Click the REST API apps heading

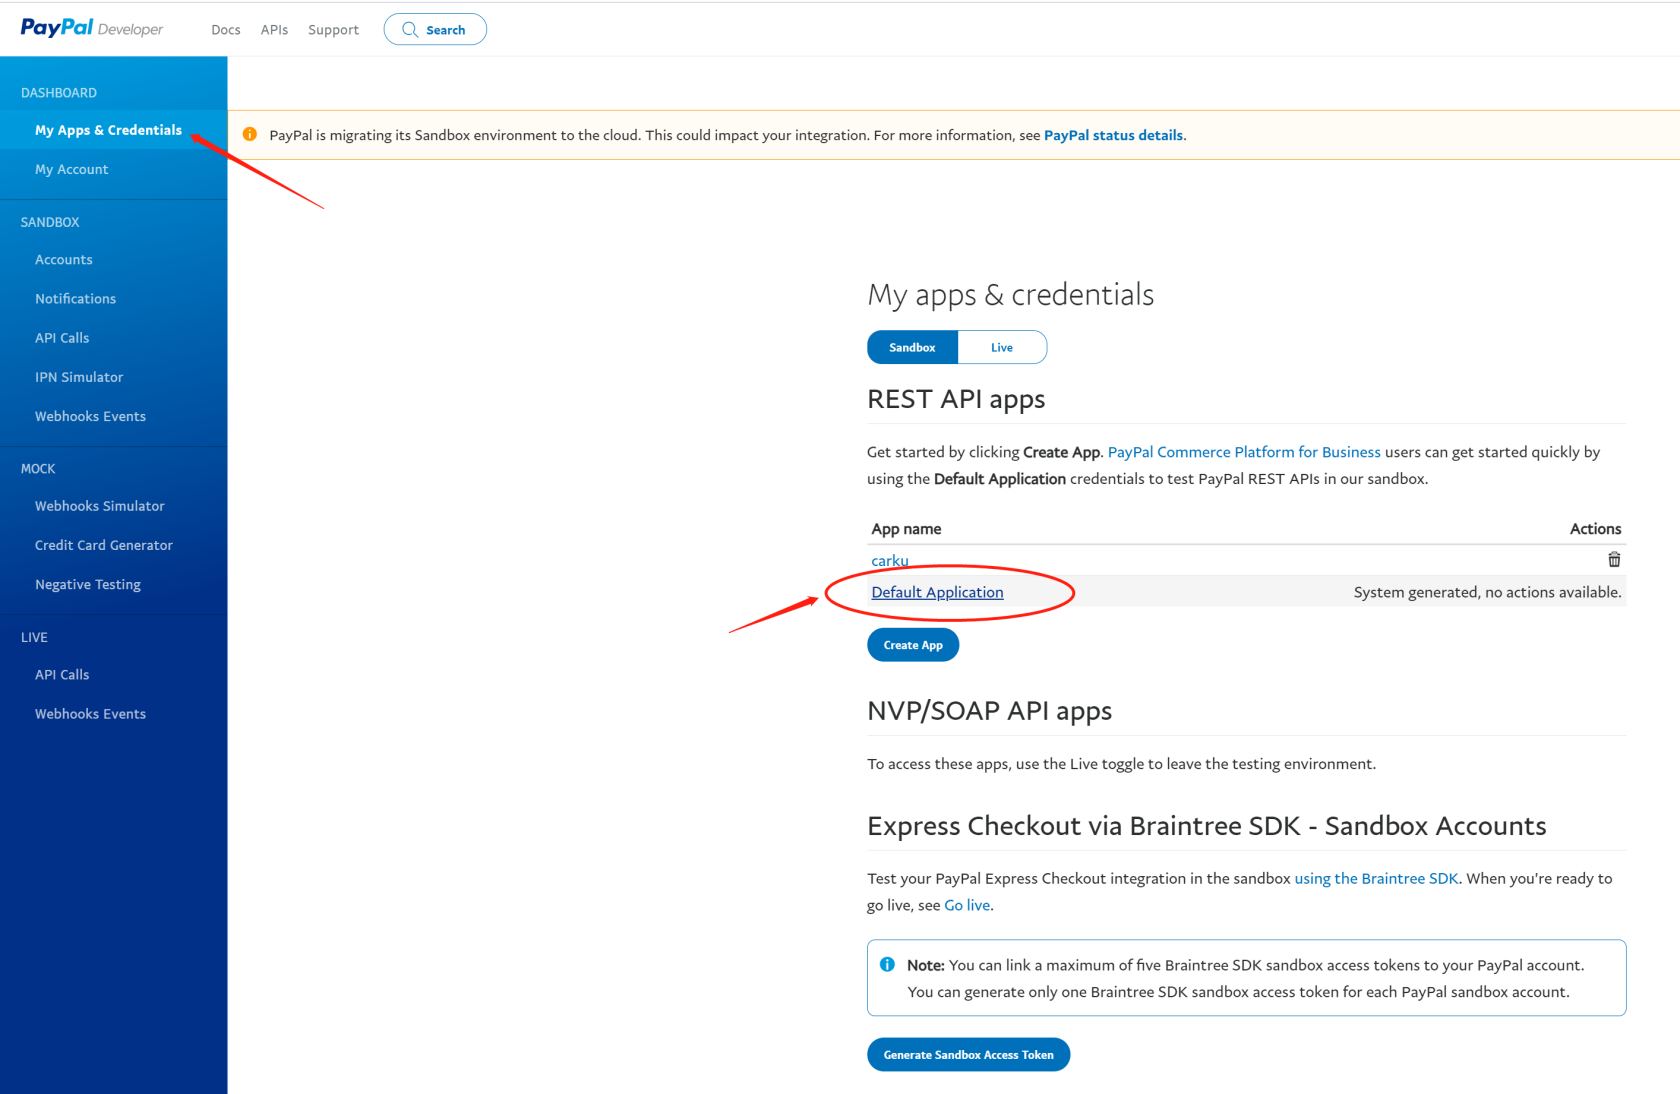click(956, 399)
